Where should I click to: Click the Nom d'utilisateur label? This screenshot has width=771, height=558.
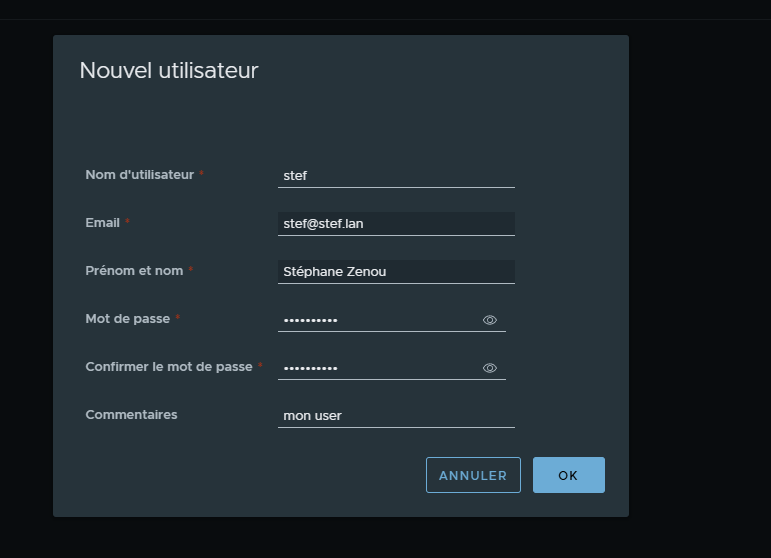tap(139, 175)
